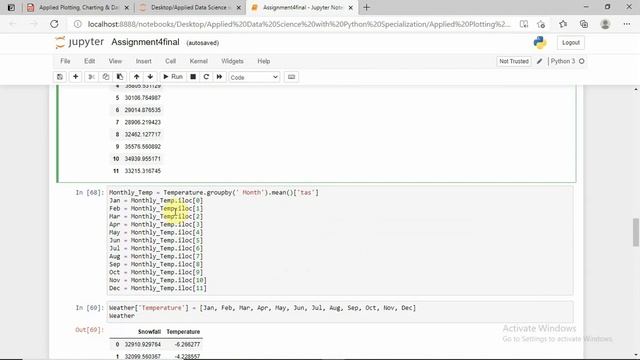Move selected cell up arrow
The width and height of the screenshot is (640, 360).
click(136, 77)
